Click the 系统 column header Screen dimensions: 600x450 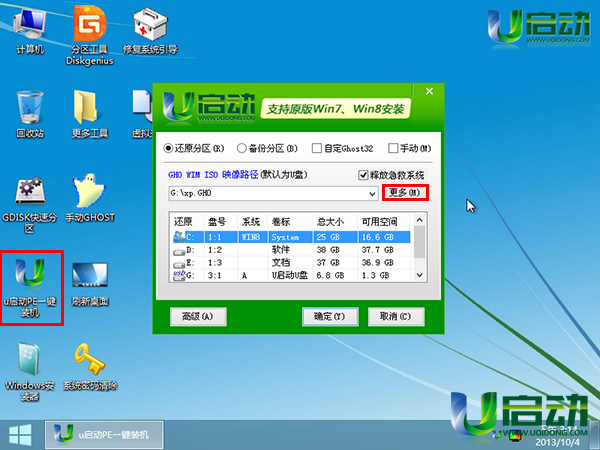[253, 222]
